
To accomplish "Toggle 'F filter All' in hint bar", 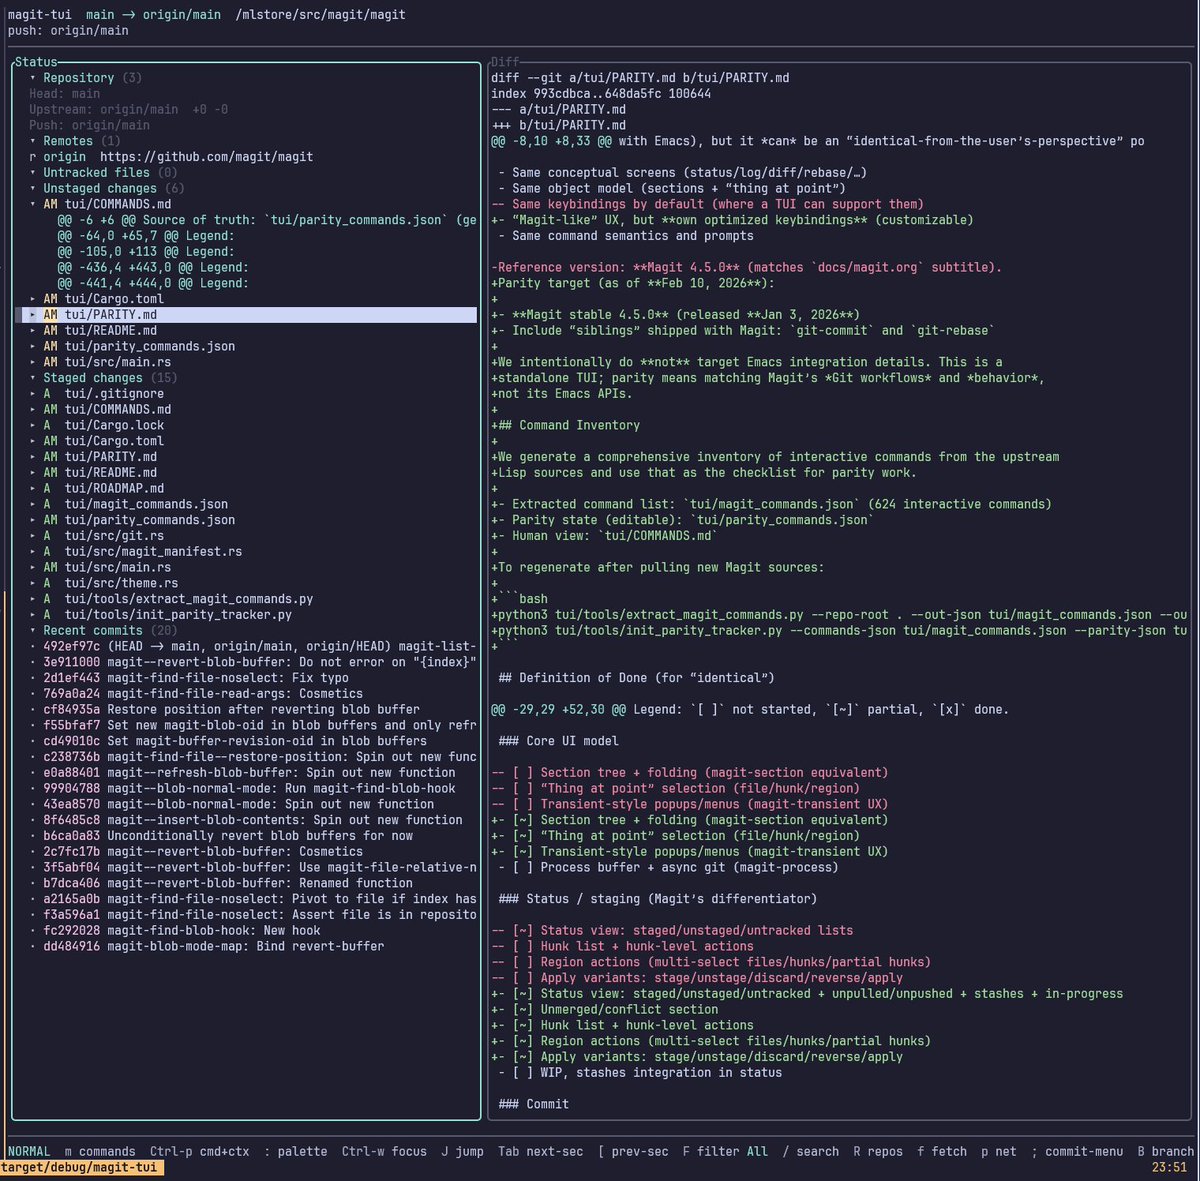I will click(x=726, y=1152).
